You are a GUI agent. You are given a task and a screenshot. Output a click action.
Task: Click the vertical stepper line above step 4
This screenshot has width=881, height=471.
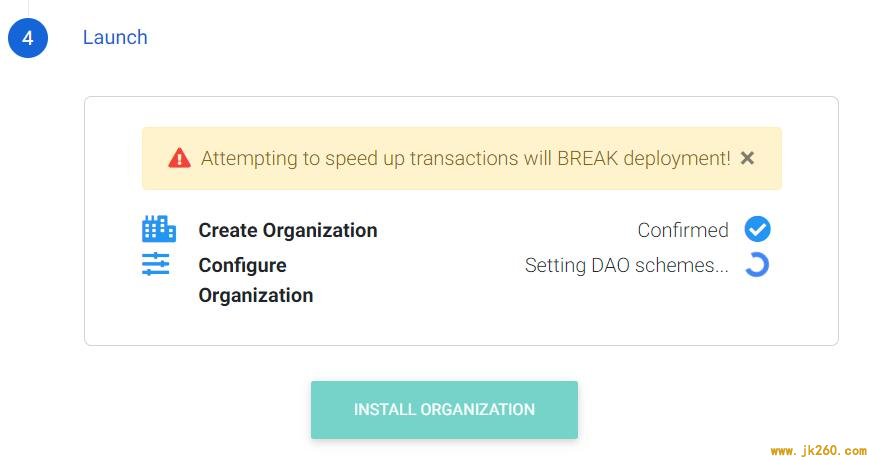click(28, 8)
